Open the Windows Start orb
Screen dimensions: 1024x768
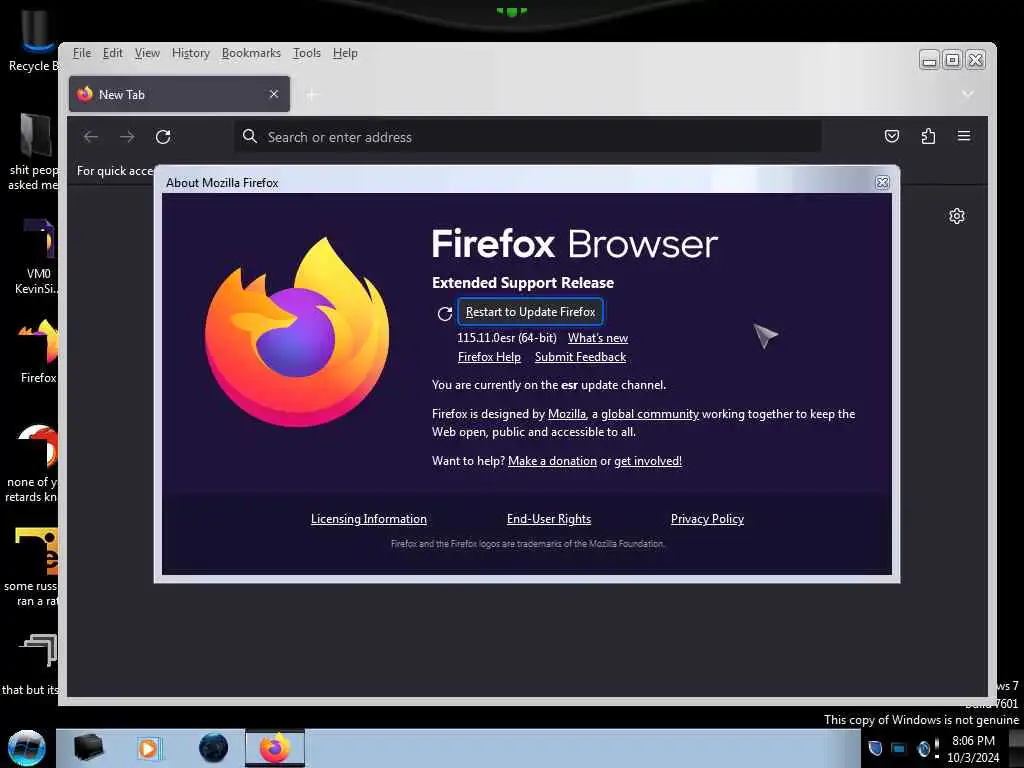27,748
